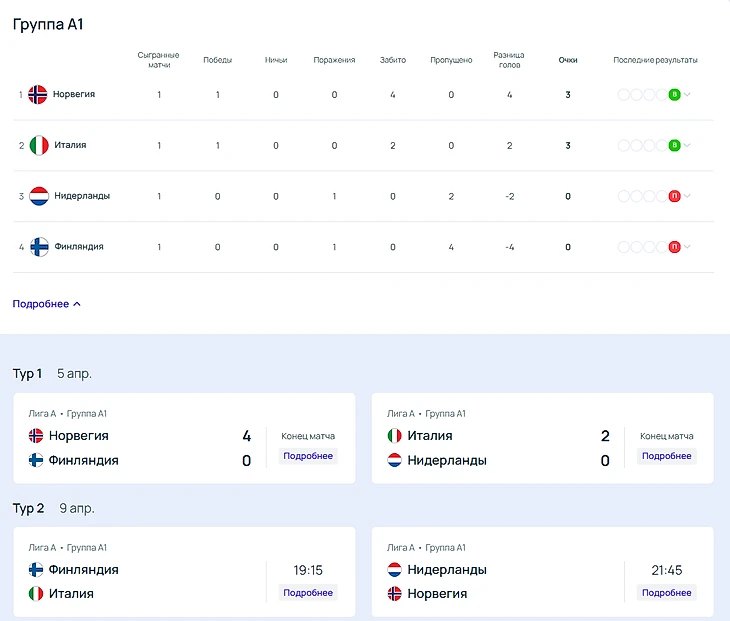
Task: Open details for Finland–Italy 19:15 match
Action: 308,593
